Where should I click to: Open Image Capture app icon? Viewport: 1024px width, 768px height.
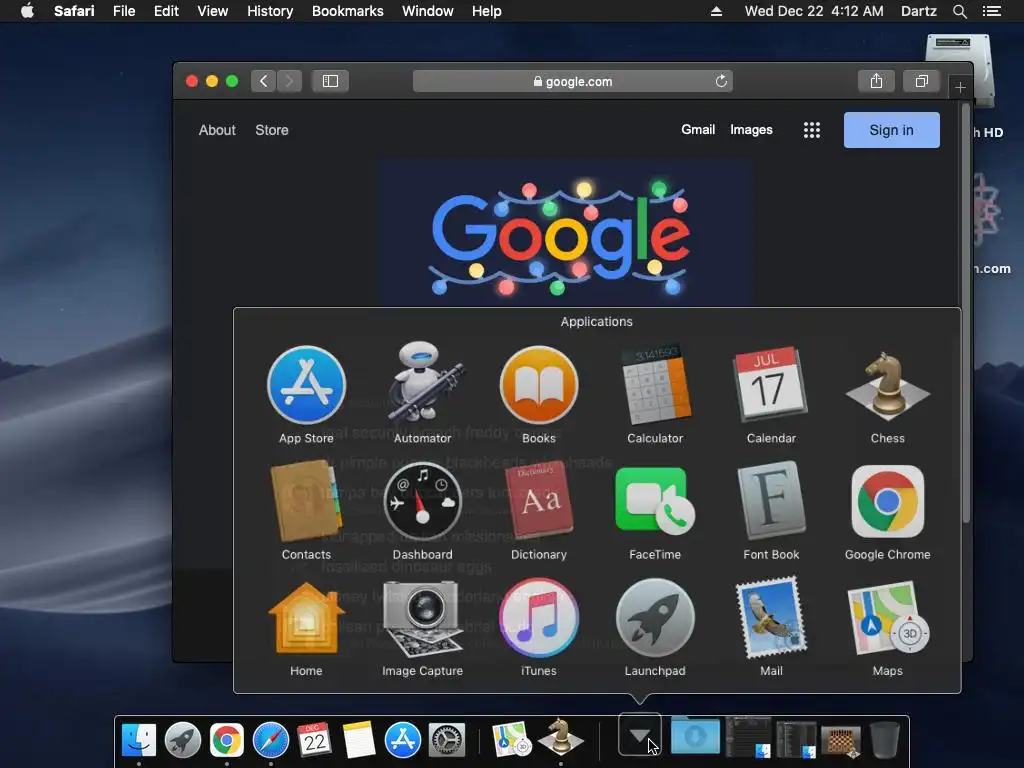coord(423,618)
